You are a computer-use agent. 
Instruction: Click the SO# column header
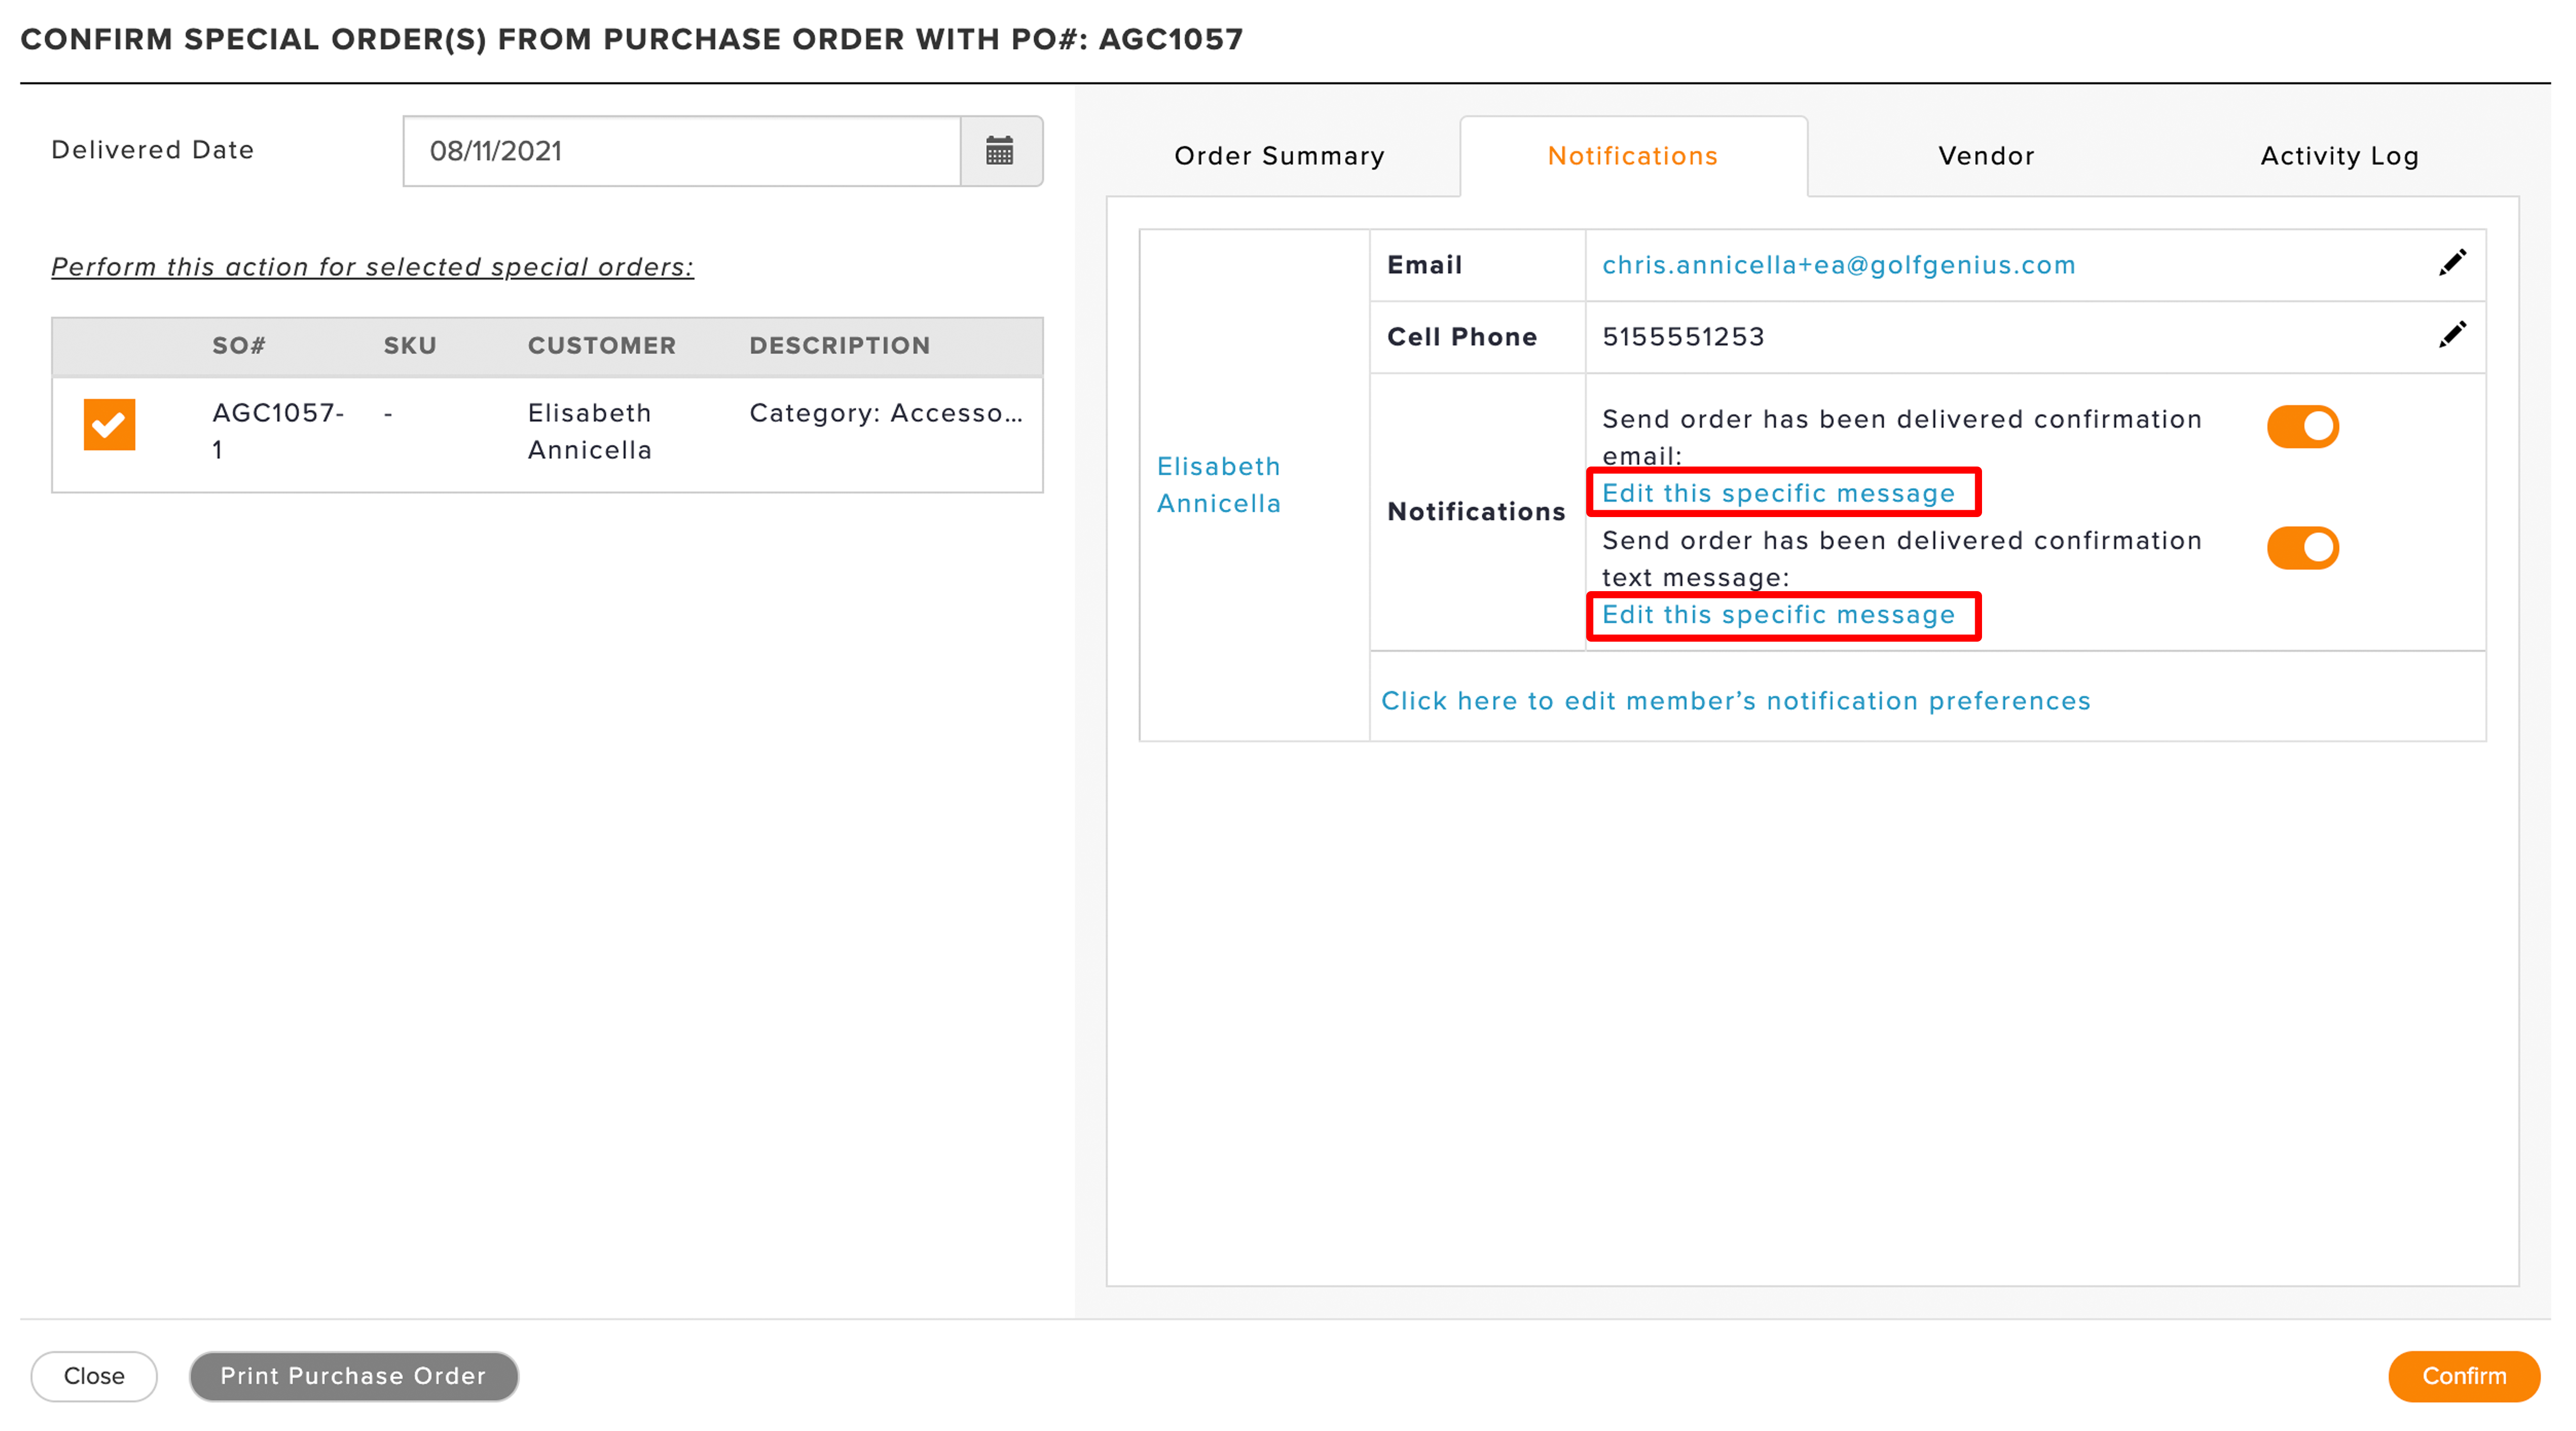(239, 346)
